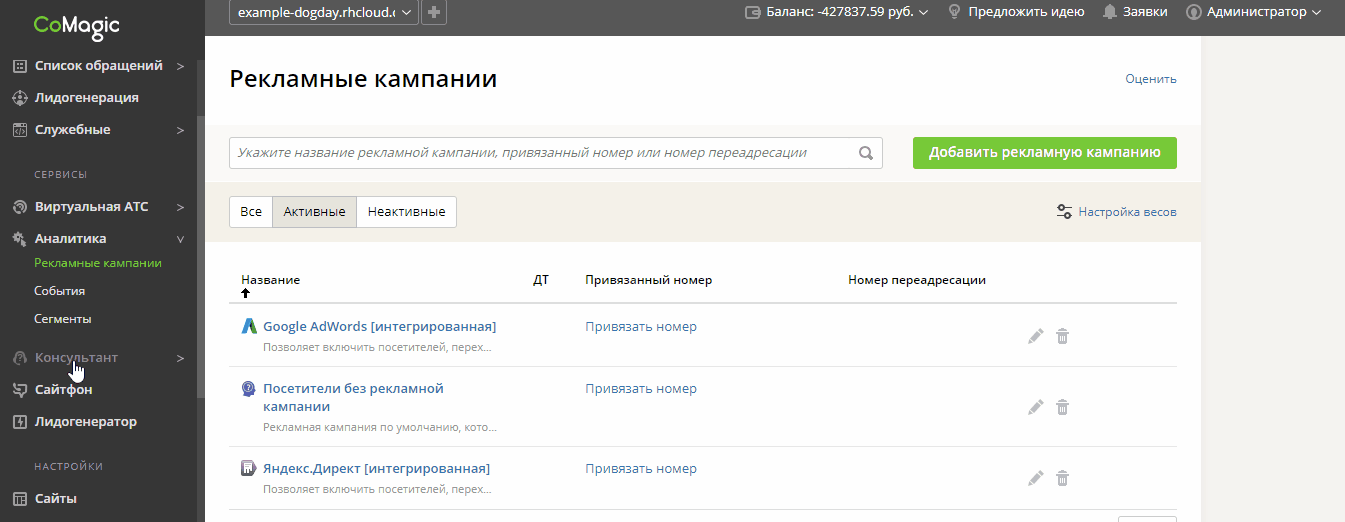Expand the Служебные submenu
This screenshot has width=1345, height=522.
180,130
